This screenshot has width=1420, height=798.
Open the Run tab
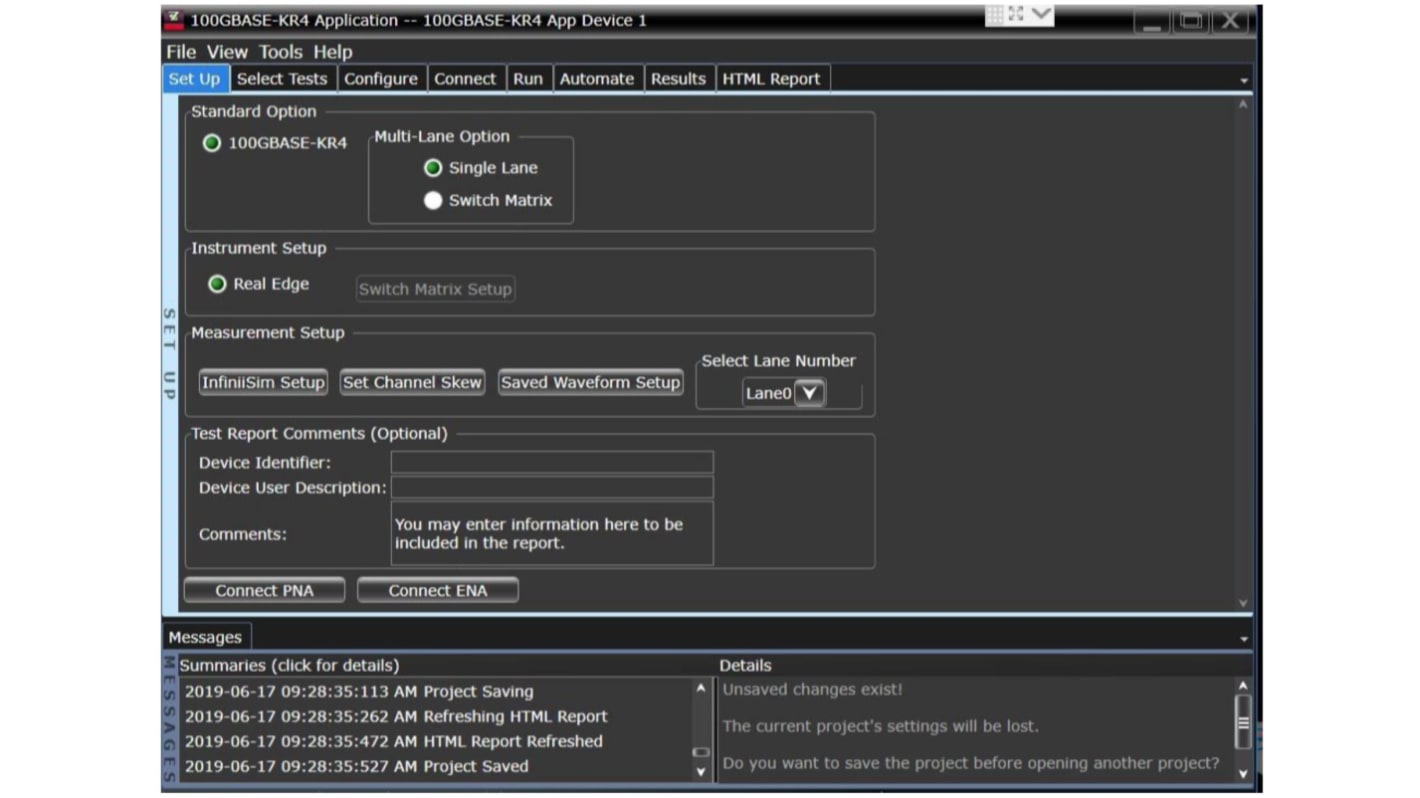point(528,79)
